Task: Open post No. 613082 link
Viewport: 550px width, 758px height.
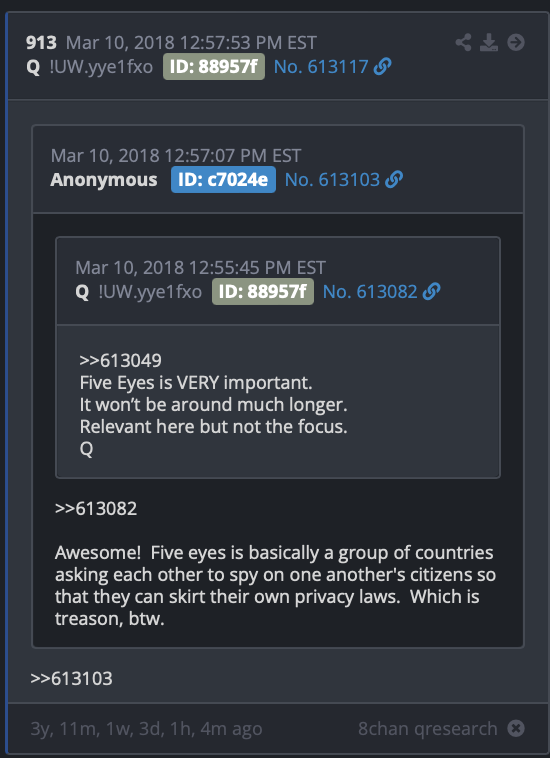Action: coord(370,292)
